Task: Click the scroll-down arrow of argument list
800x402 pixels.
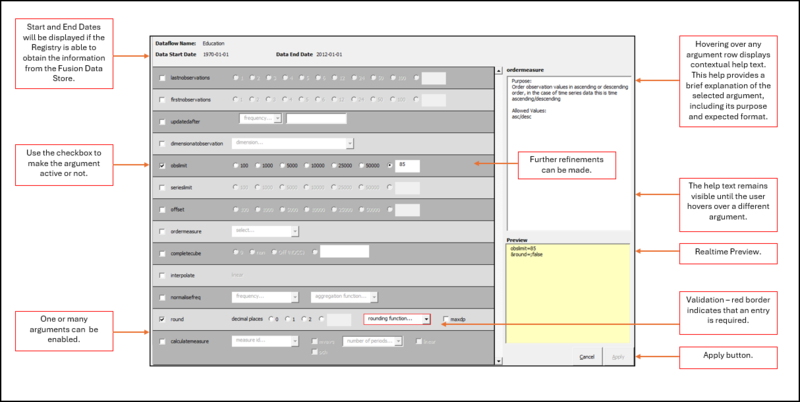Action: click(x=497, y=359)
